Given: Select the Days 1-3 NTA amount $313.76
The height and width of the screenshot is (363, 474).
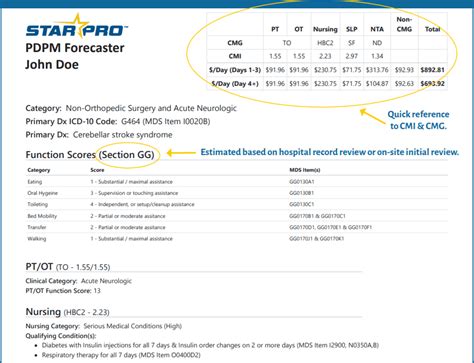Looking at the screenshot, I should pos(377,70).
